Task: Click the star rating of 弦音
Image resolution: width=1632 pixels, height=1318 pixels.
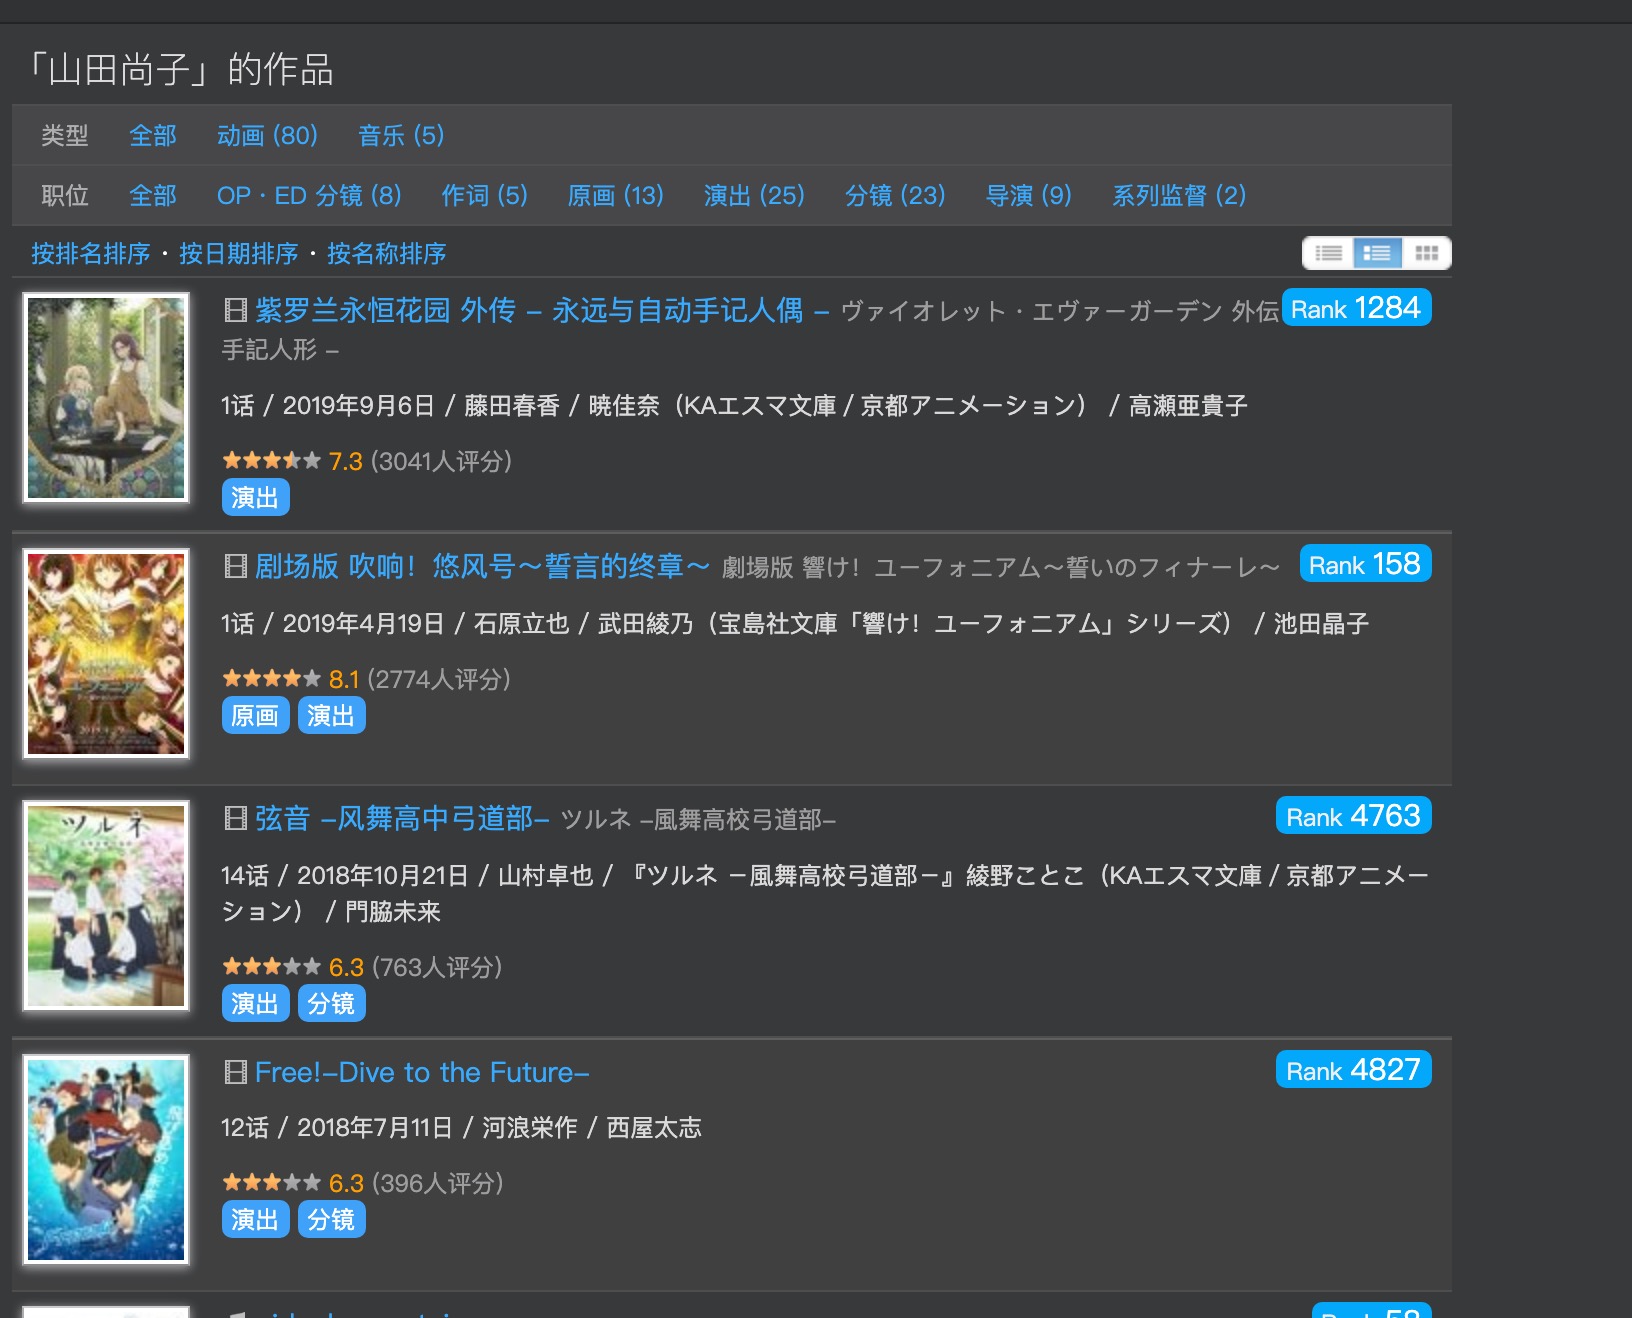Action: tap(269, 966)
